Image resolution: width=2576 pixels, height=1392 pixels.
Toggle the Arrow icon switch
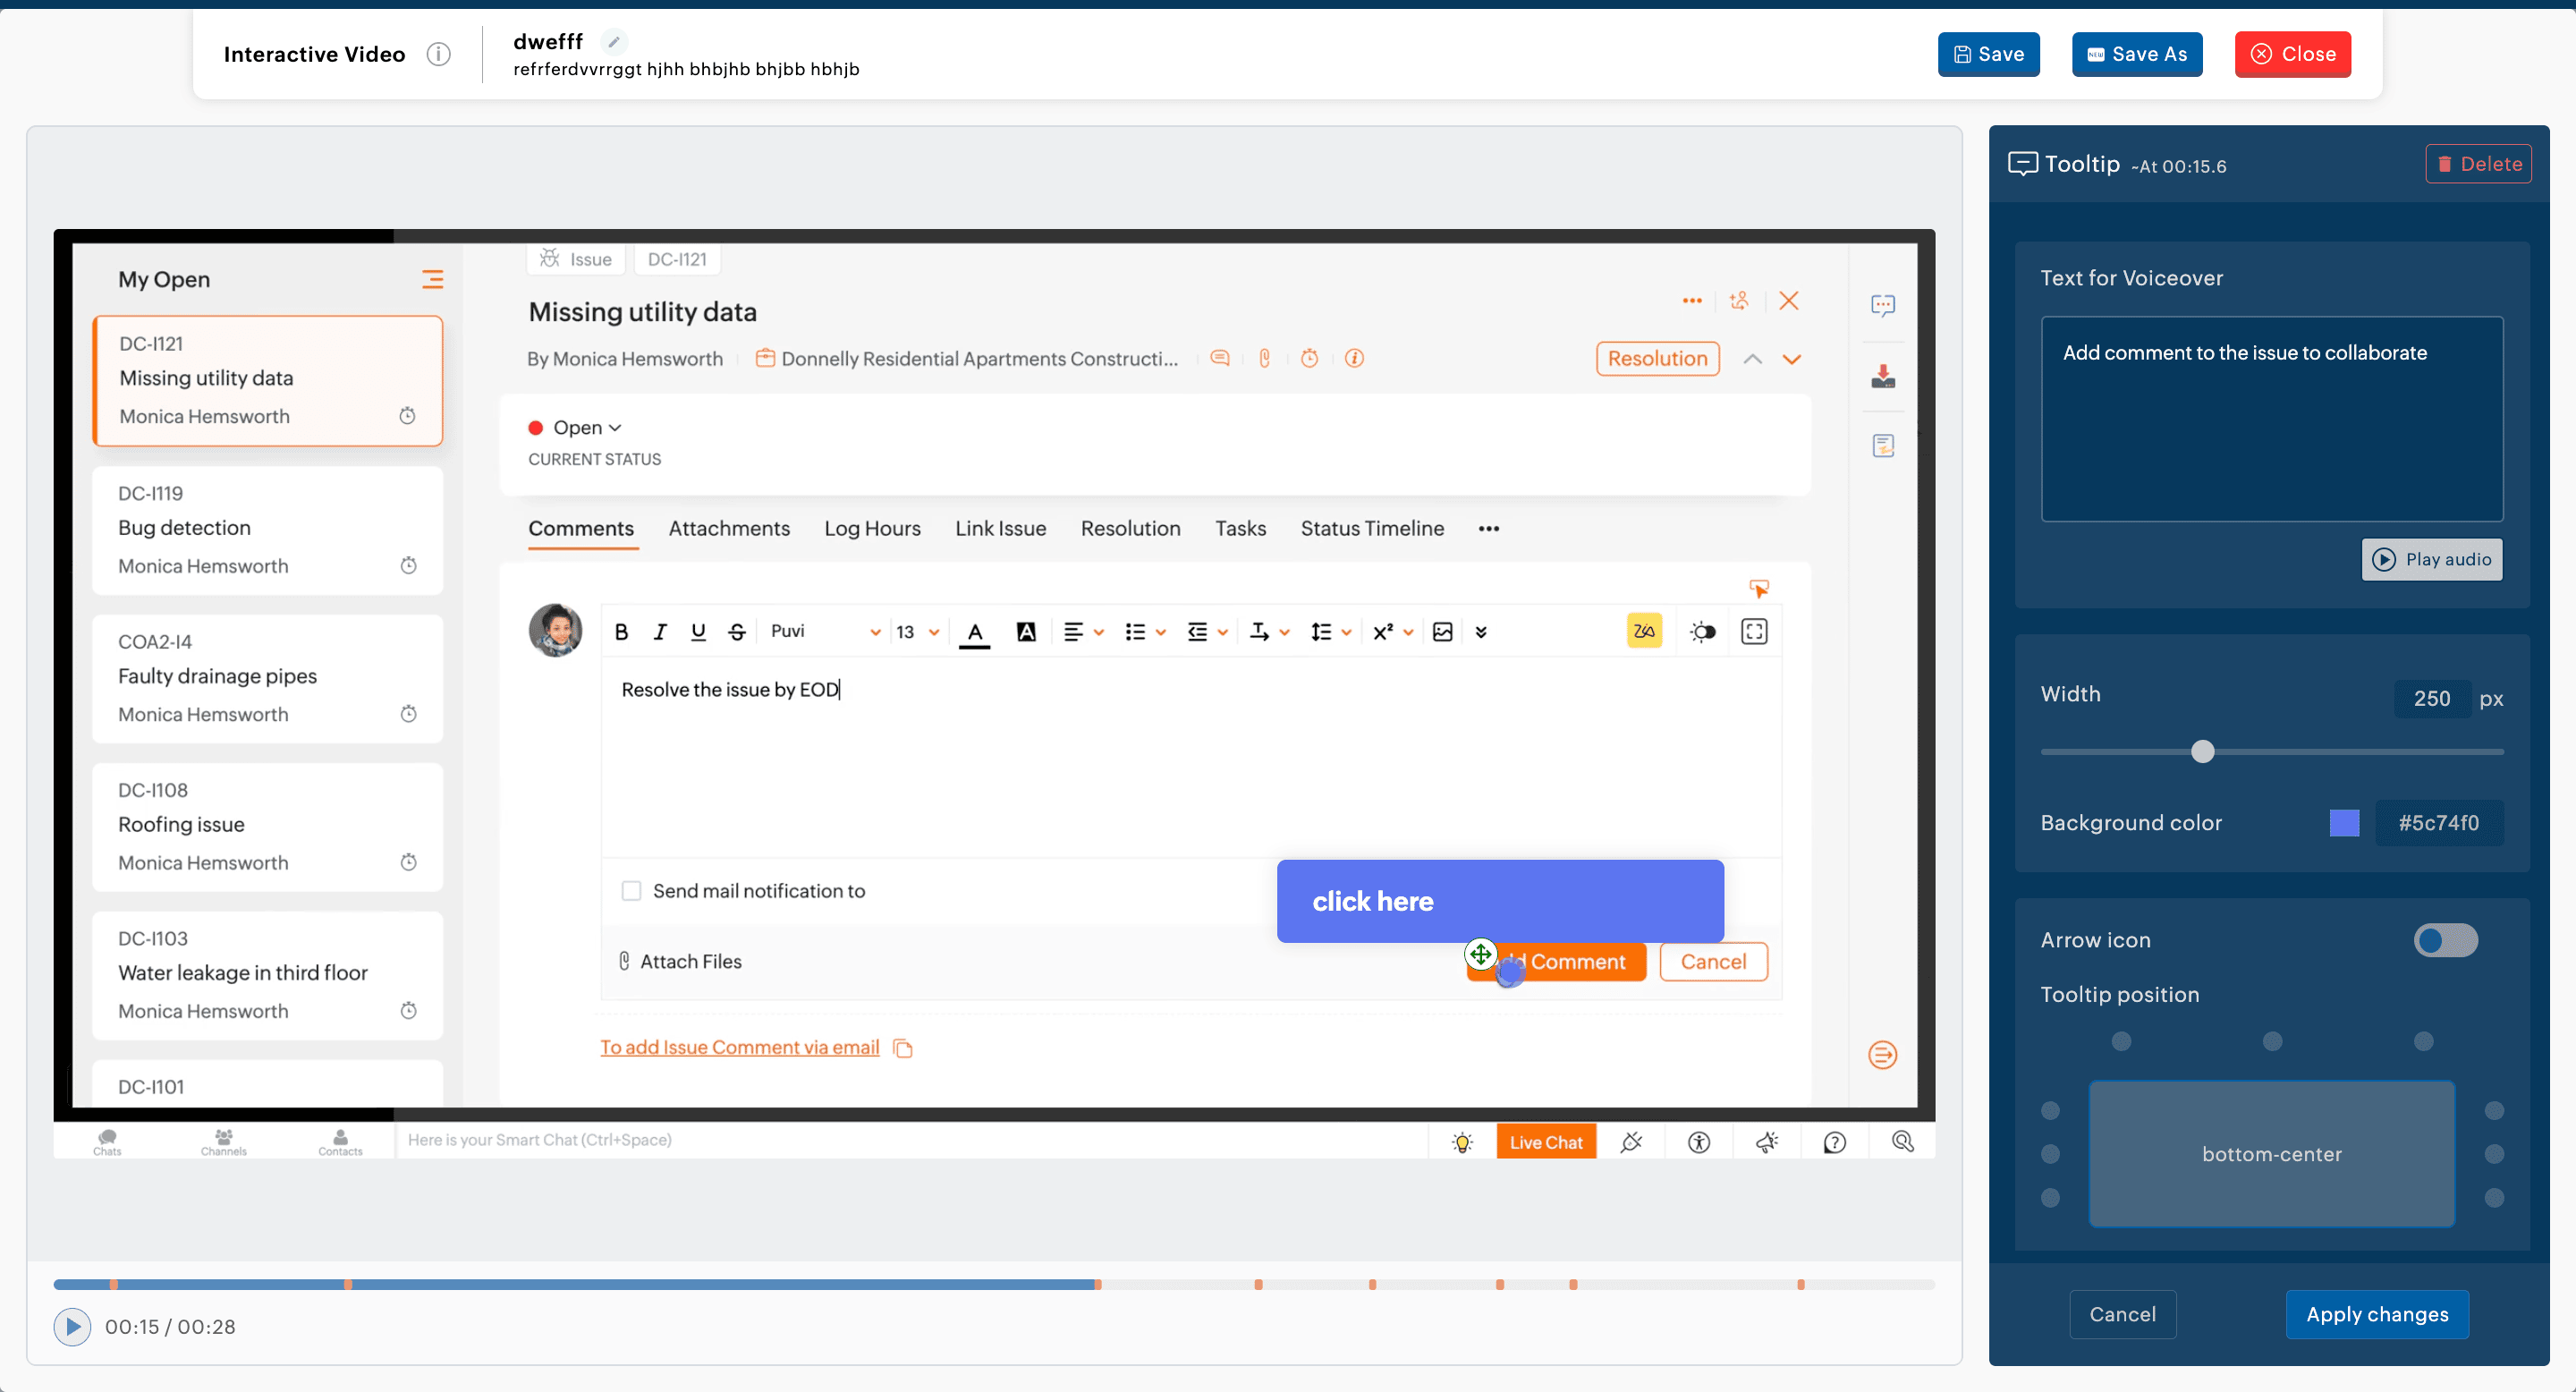[x=2445, y=940]
